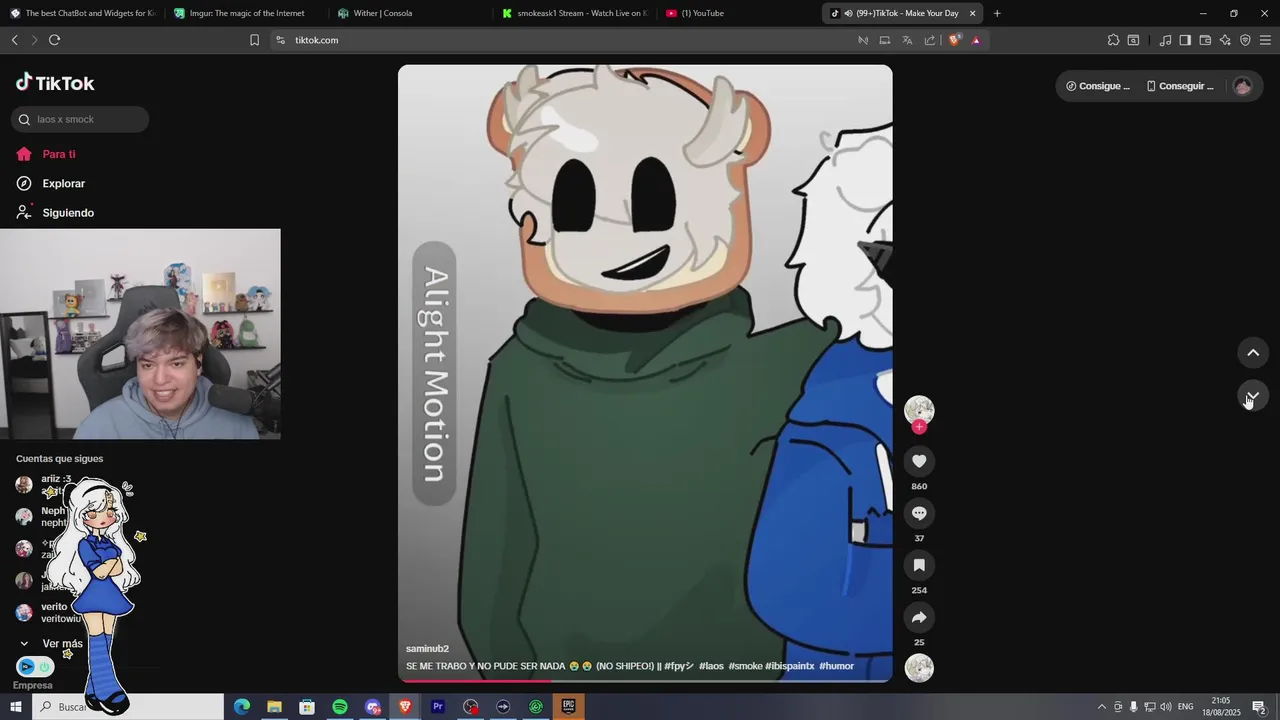Switch to the Wither | Consola tab
1280x720 pixels.
[x=410, y=13]
